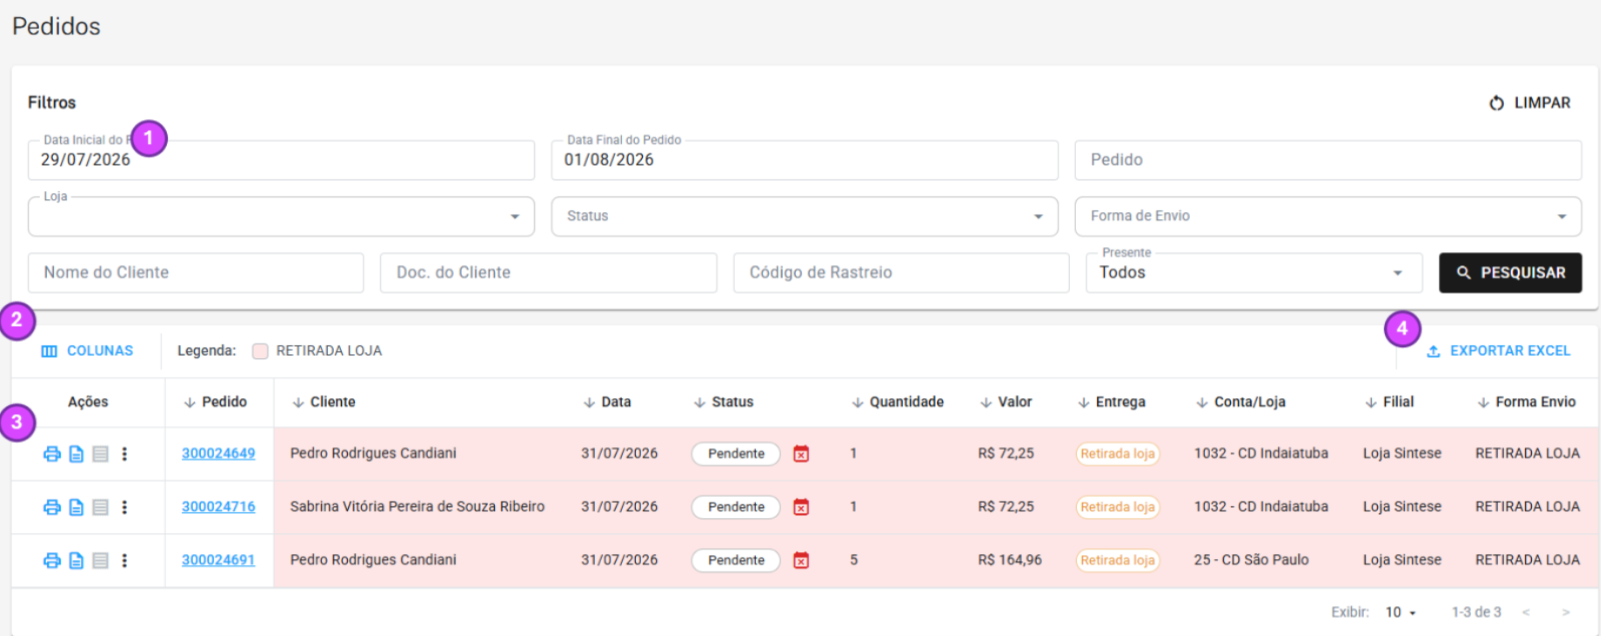Sort table by Status column

pyautogui.click(x=723, y=402)
